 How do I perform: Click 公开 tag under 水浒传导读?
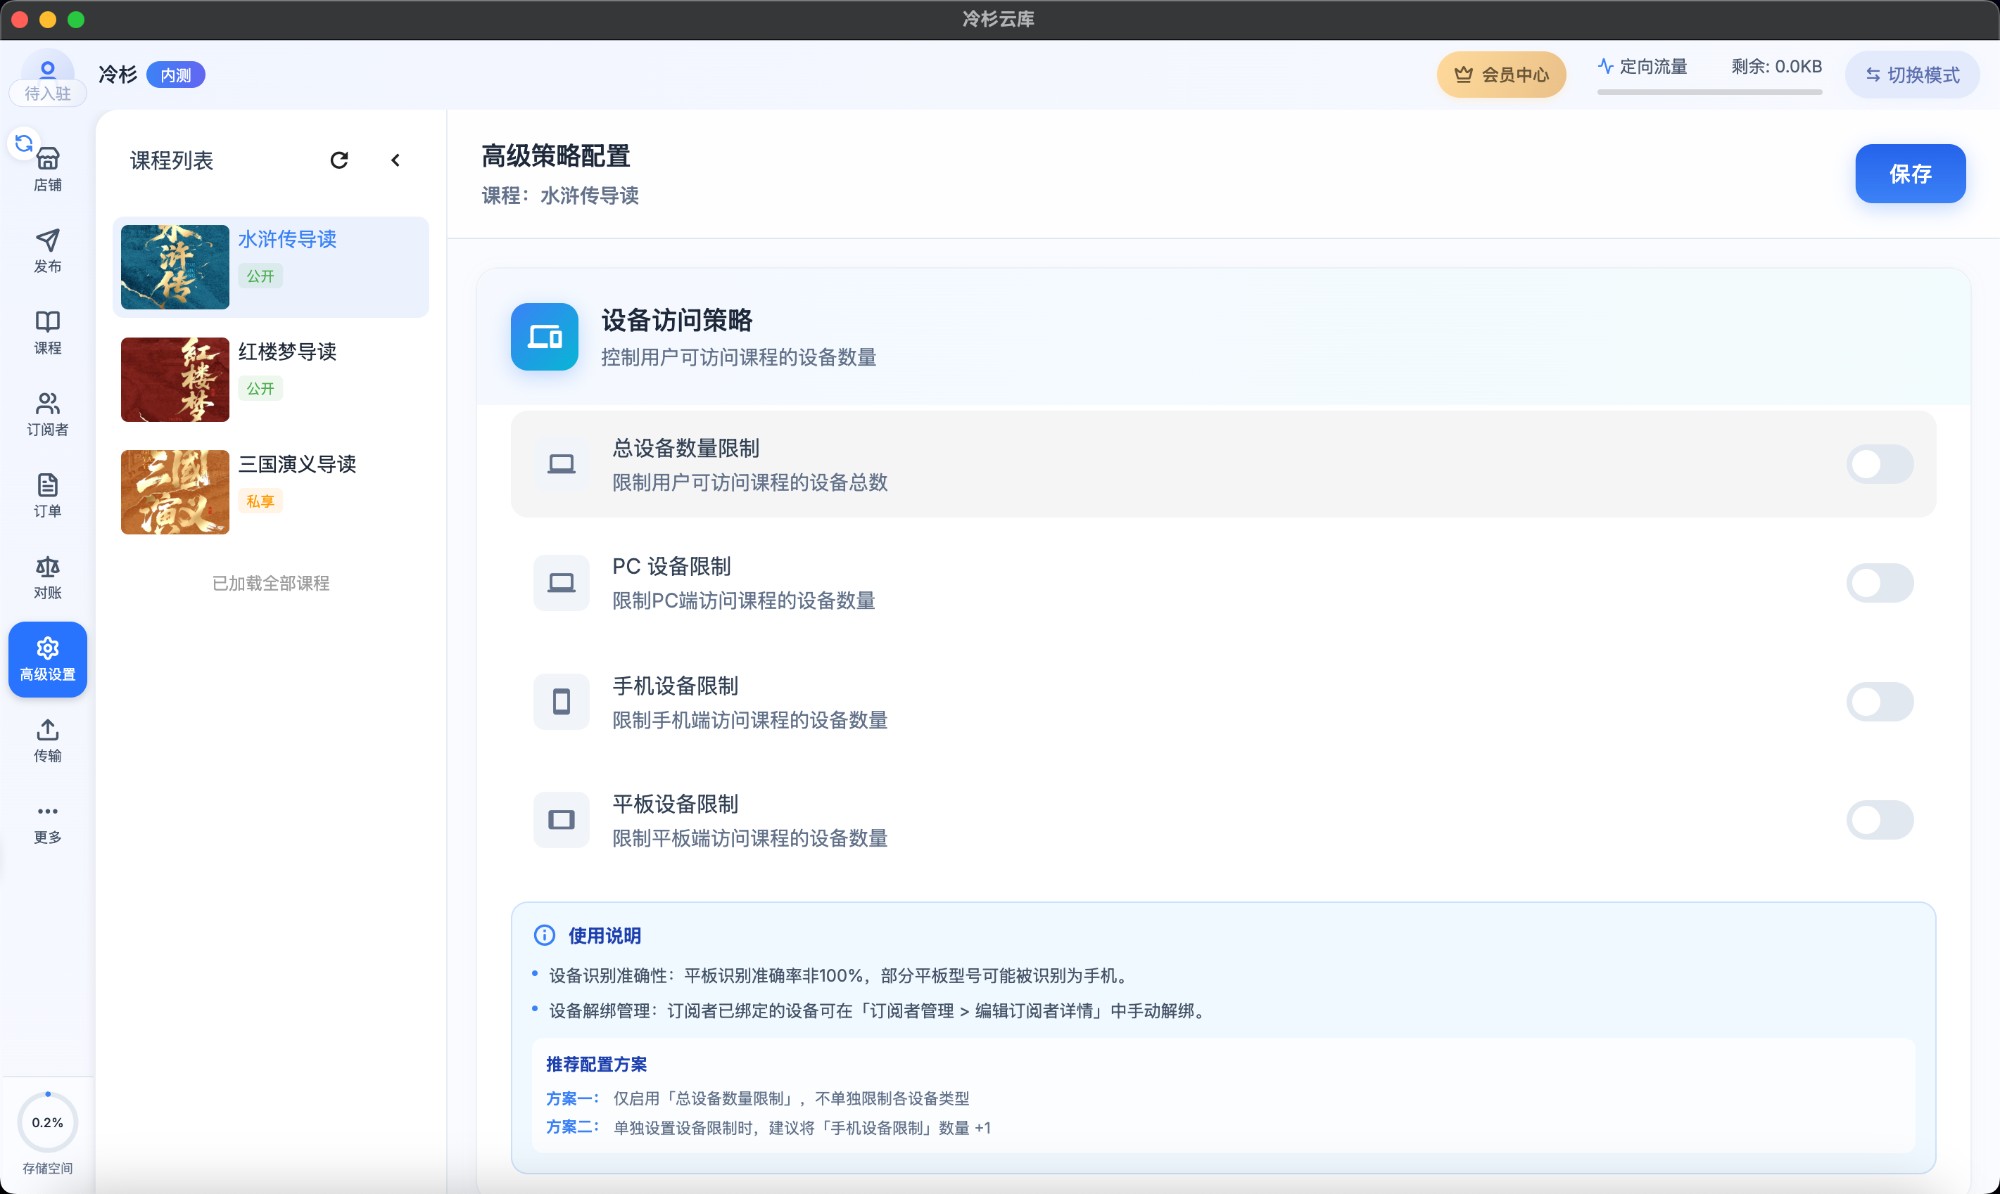(x=260, y=276)
